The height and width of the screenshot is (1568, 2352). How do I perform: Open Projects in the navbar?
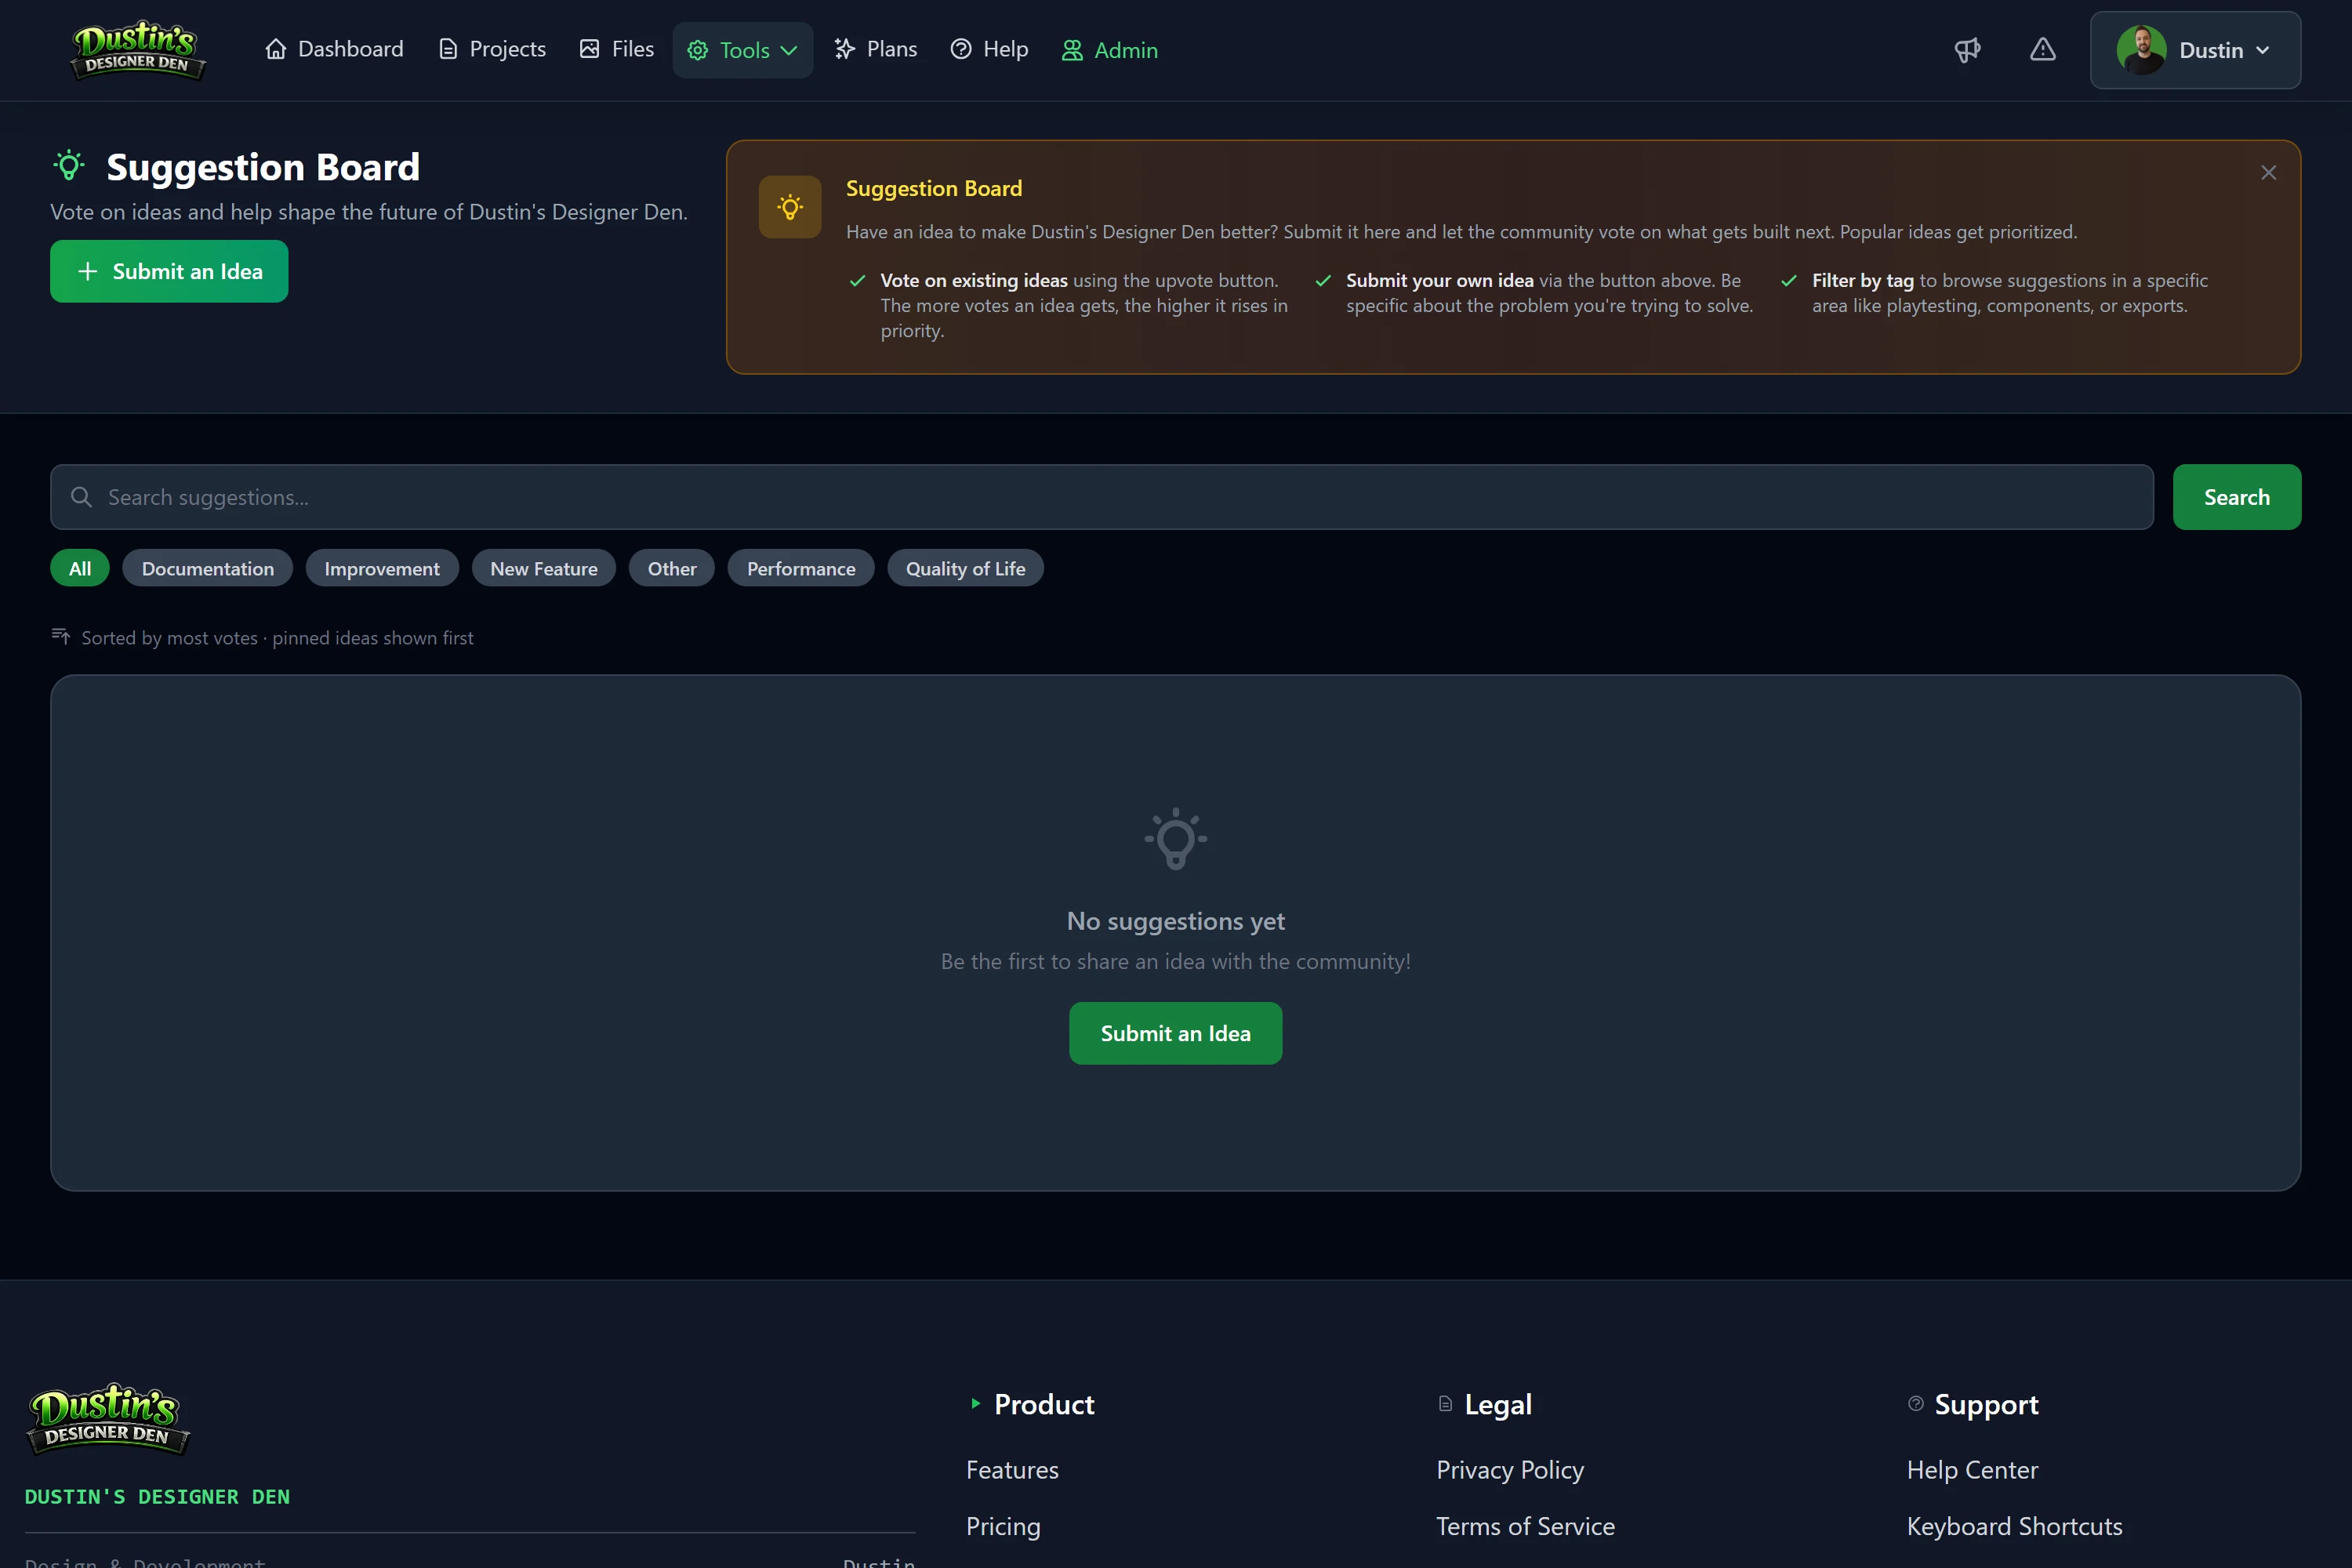coord(492,49)
